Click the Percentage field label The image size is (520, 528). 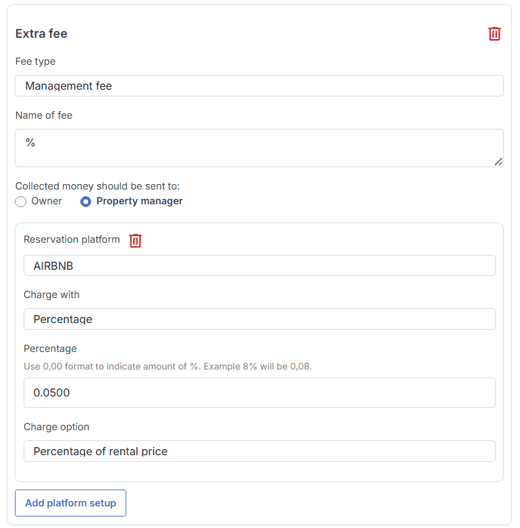pyautogui.click(x=50, y=349)
